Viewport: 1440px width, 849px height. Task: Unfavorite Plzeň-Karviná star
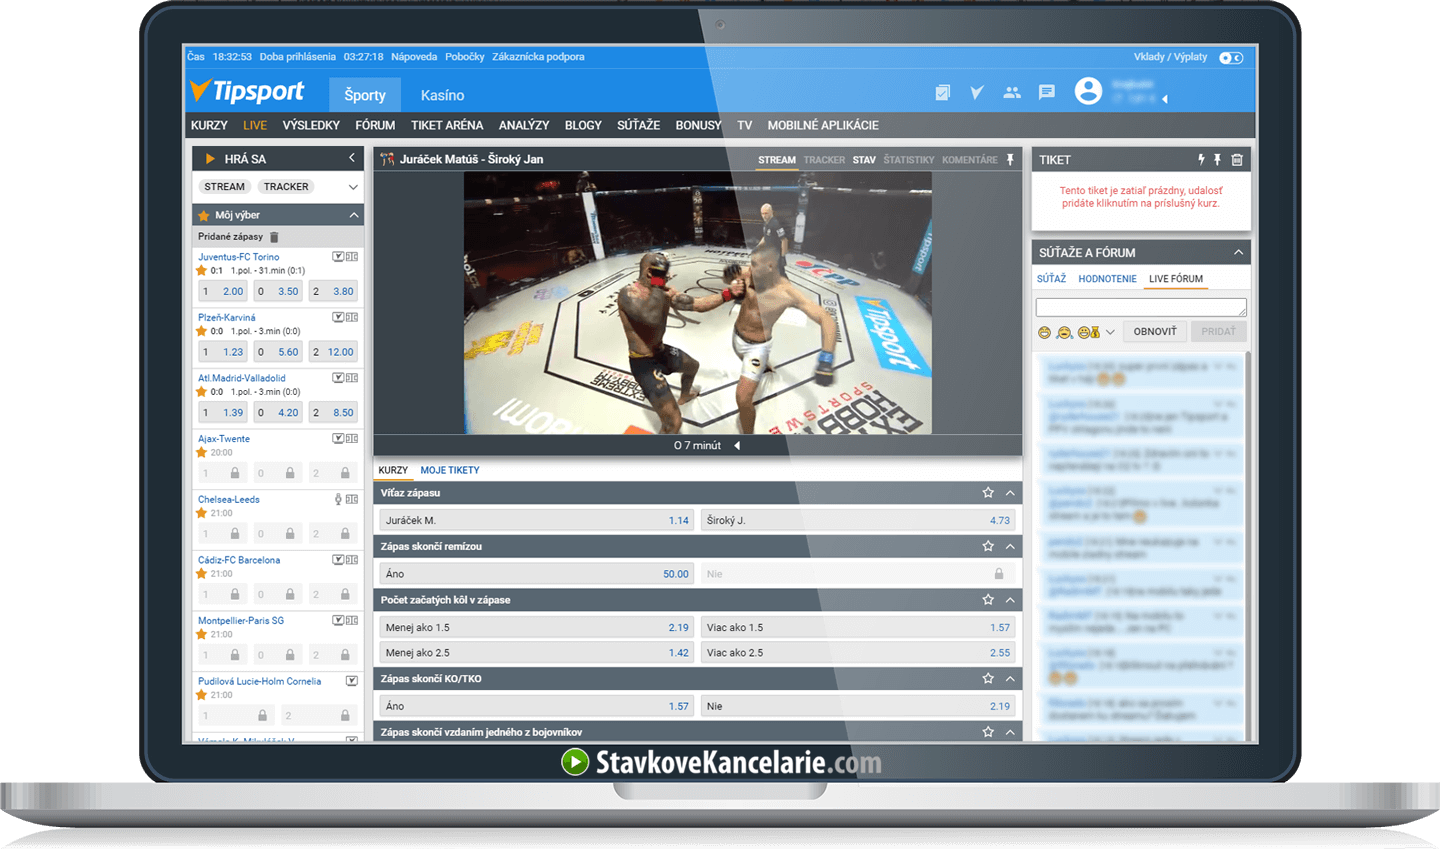[202, 331]
